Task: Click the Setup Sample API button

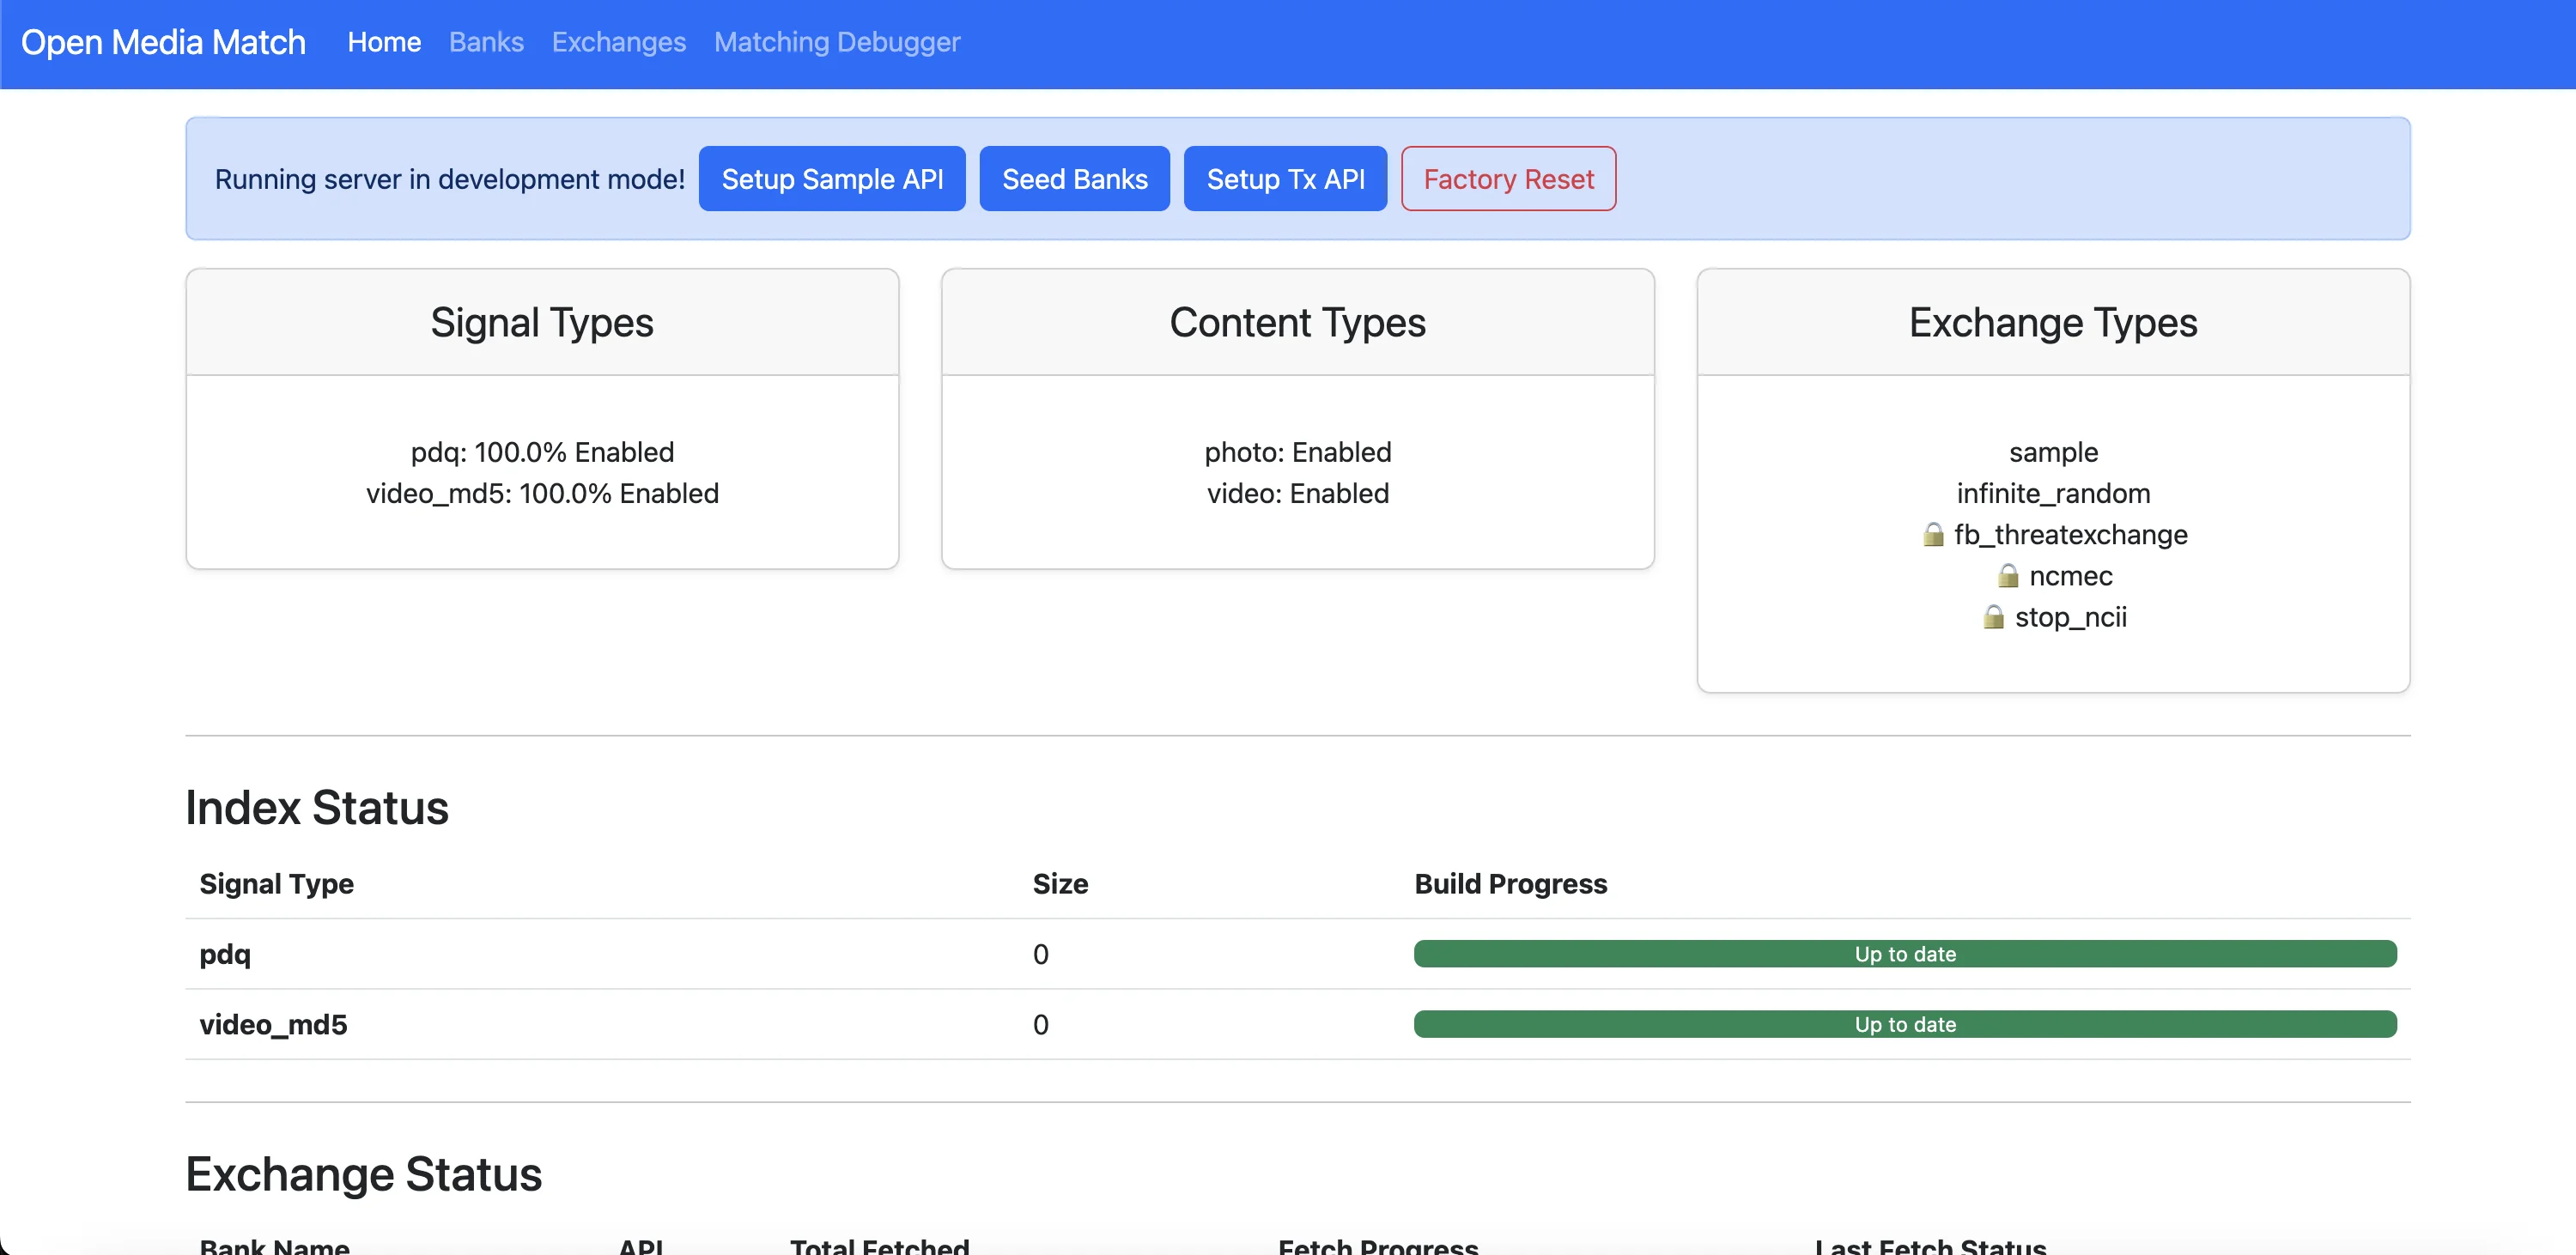Action: pos(832,179)
